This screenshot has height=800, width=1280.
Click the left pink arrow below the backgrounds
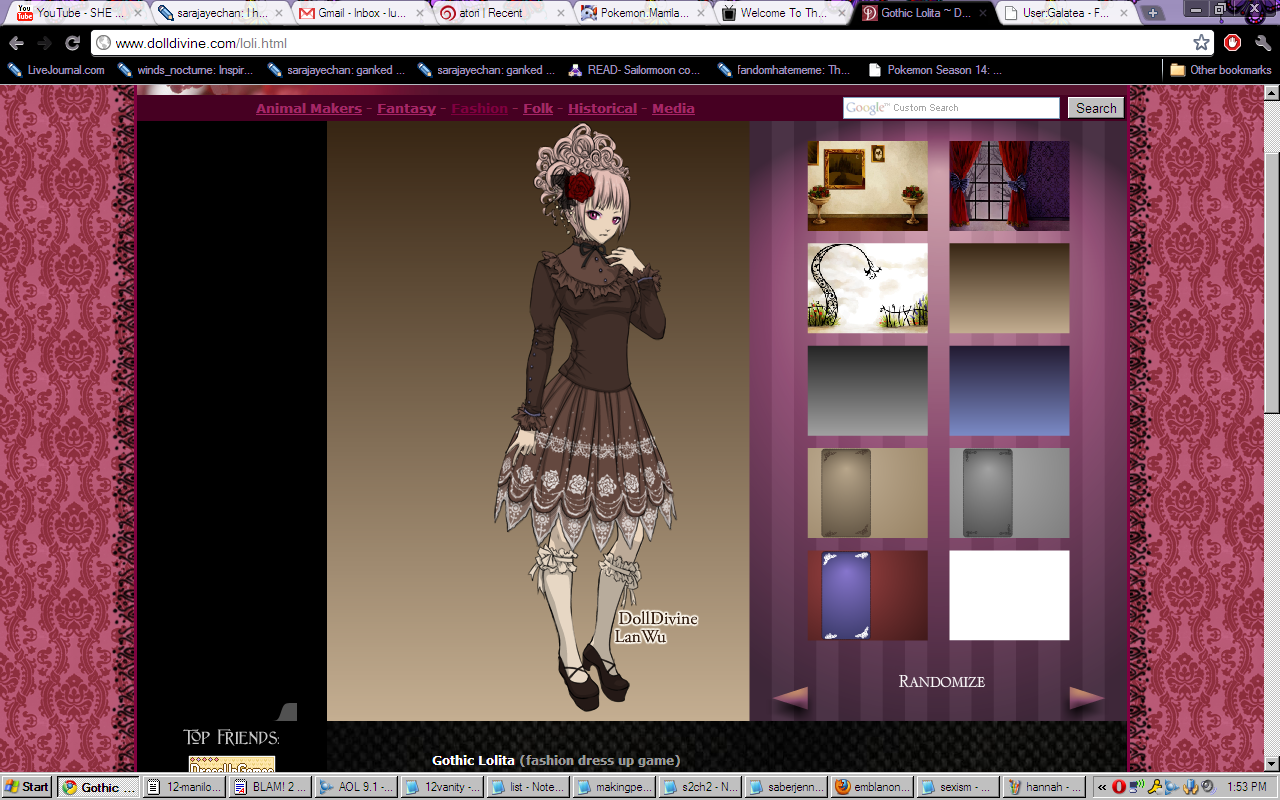pyautogui.click(x=790, y=697)
